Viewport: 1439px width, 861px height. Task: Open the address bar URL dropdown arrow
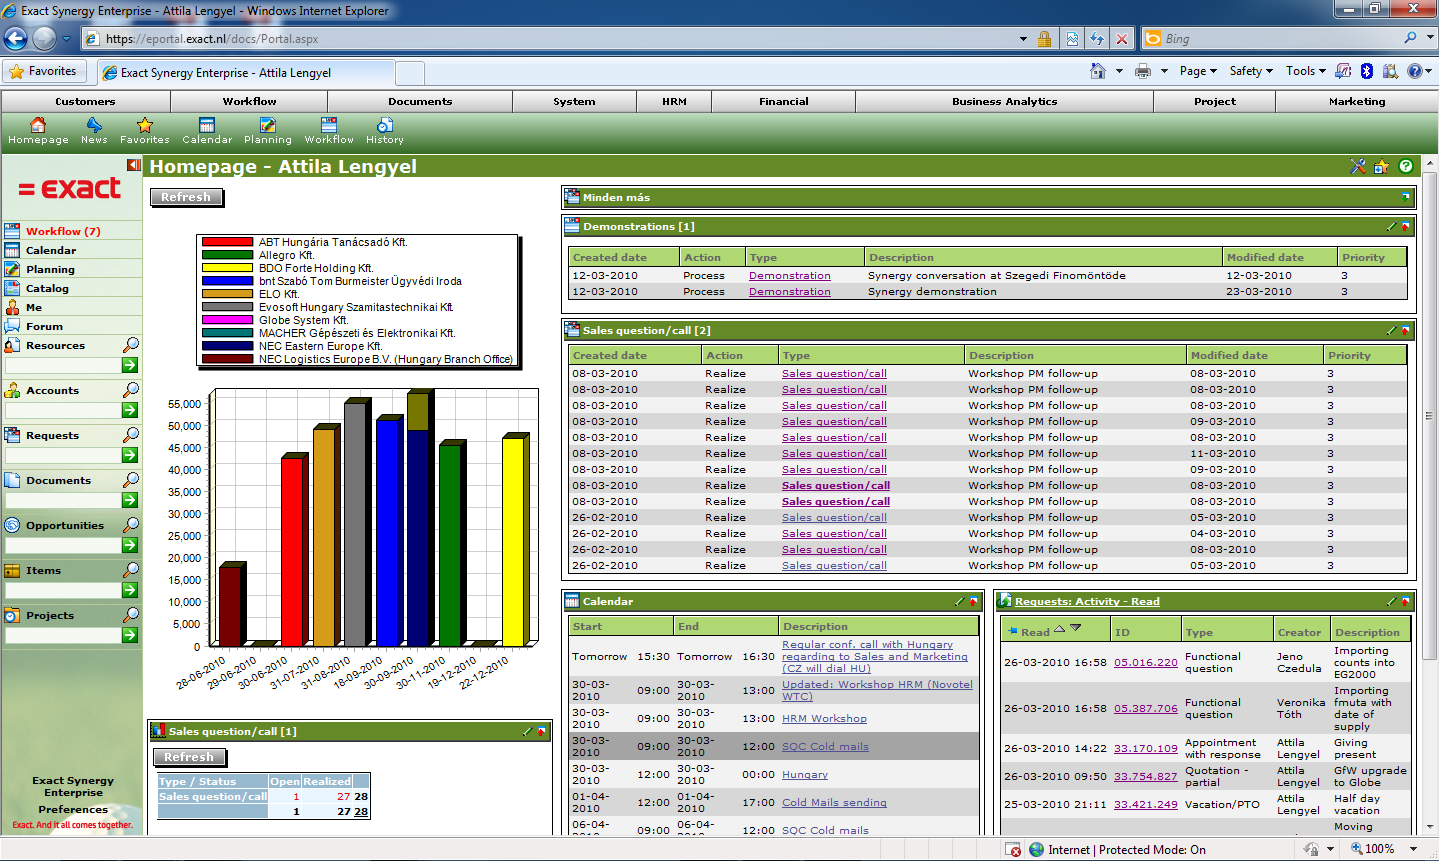(x=1023, y=39)
